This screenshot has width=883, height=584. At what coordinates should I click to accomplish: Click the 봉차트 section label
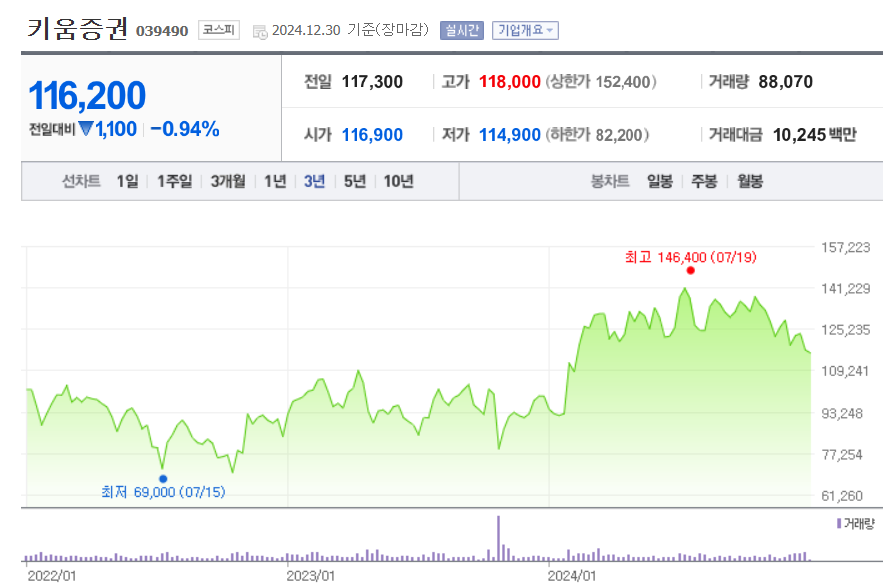[x=610, y=181]
